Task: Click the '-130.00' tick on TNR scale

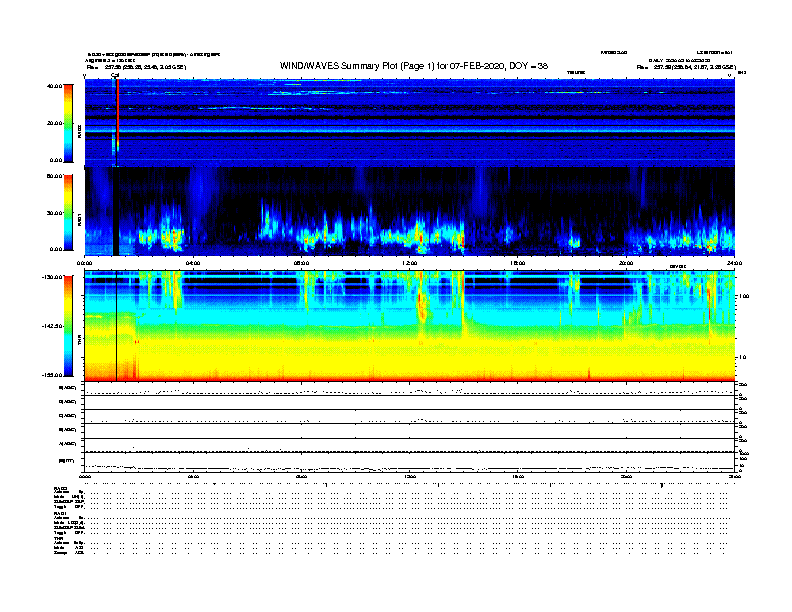Action: coord(53,277)
